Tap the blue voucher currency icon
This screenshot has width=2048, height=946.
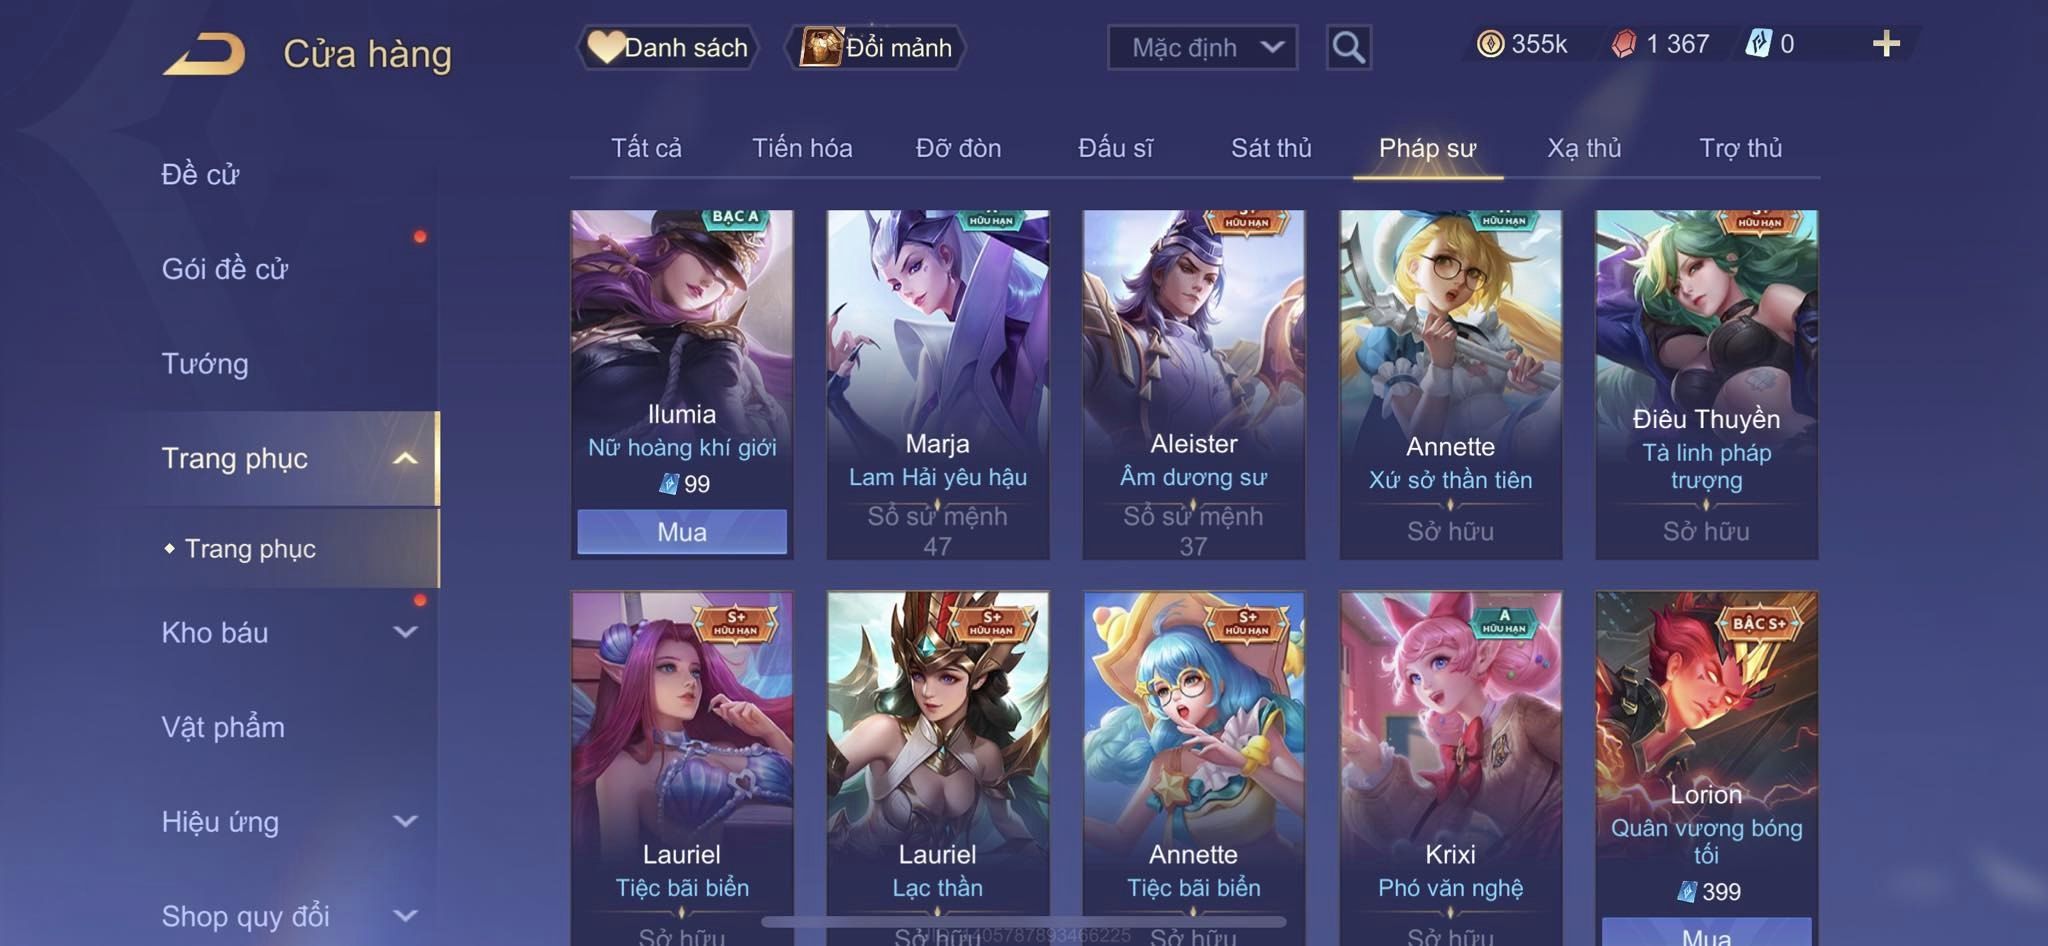click(1758, 44)
